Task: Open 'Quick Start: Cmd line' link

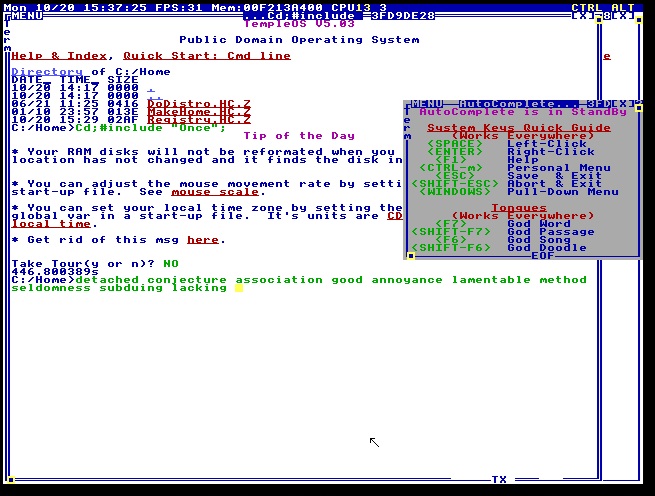Action: tap(207, 56)
